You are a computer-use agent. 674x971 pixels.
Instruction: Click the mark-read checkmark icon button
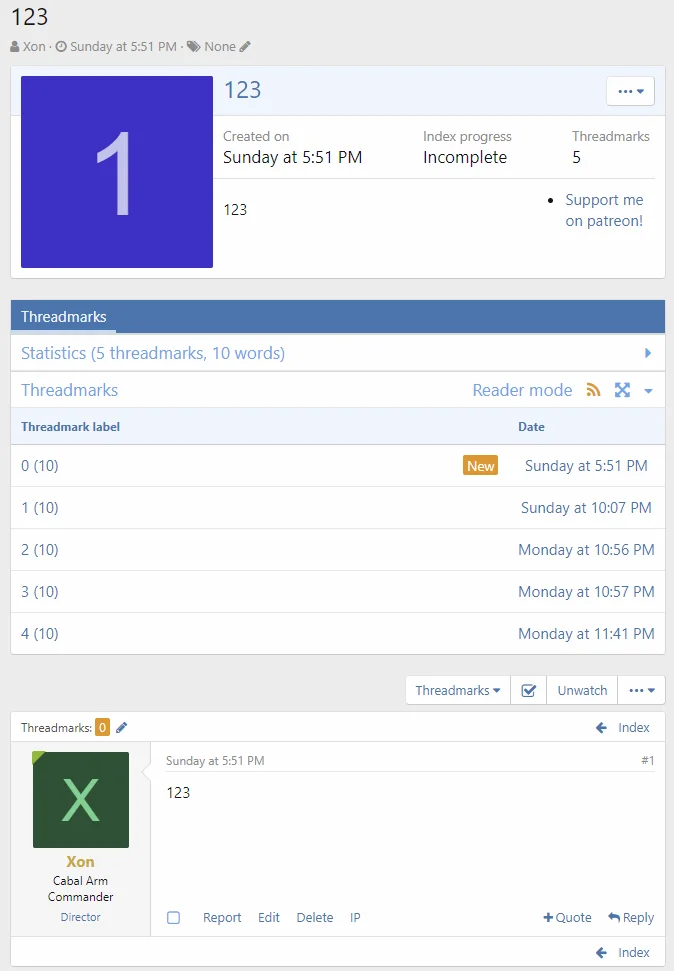click(528, 690)
